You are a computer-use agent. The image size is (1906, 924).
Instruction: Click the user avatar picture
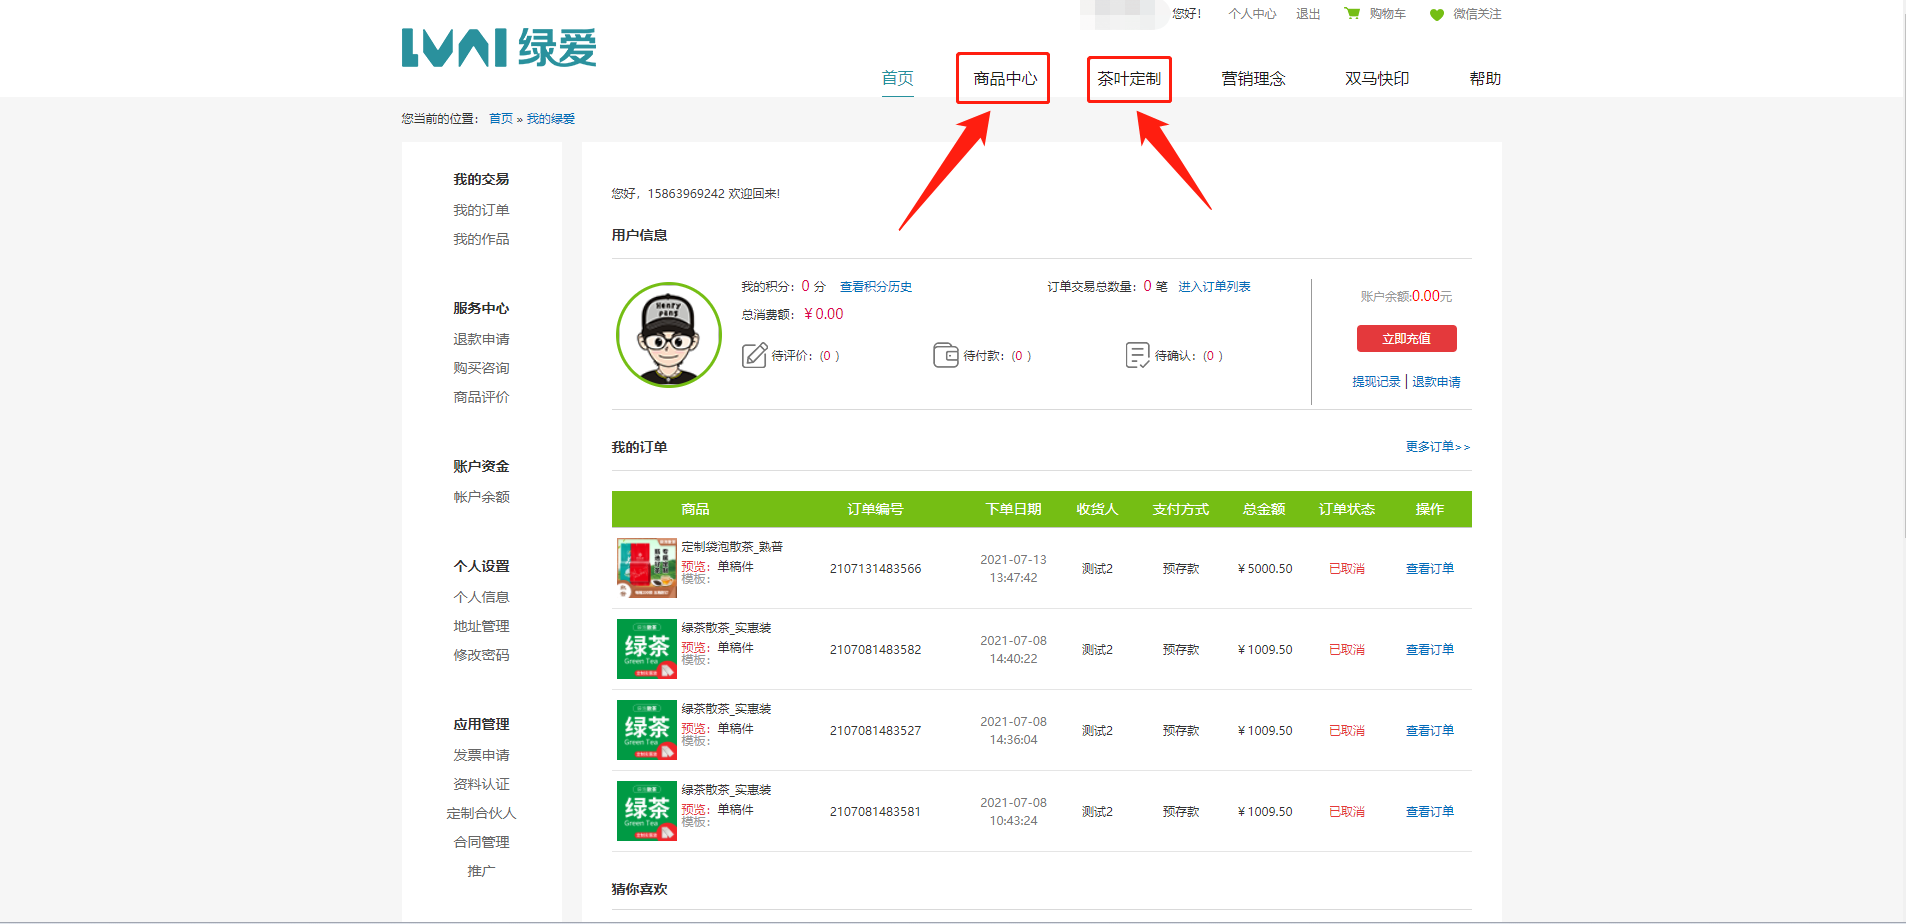click(669, 335)
